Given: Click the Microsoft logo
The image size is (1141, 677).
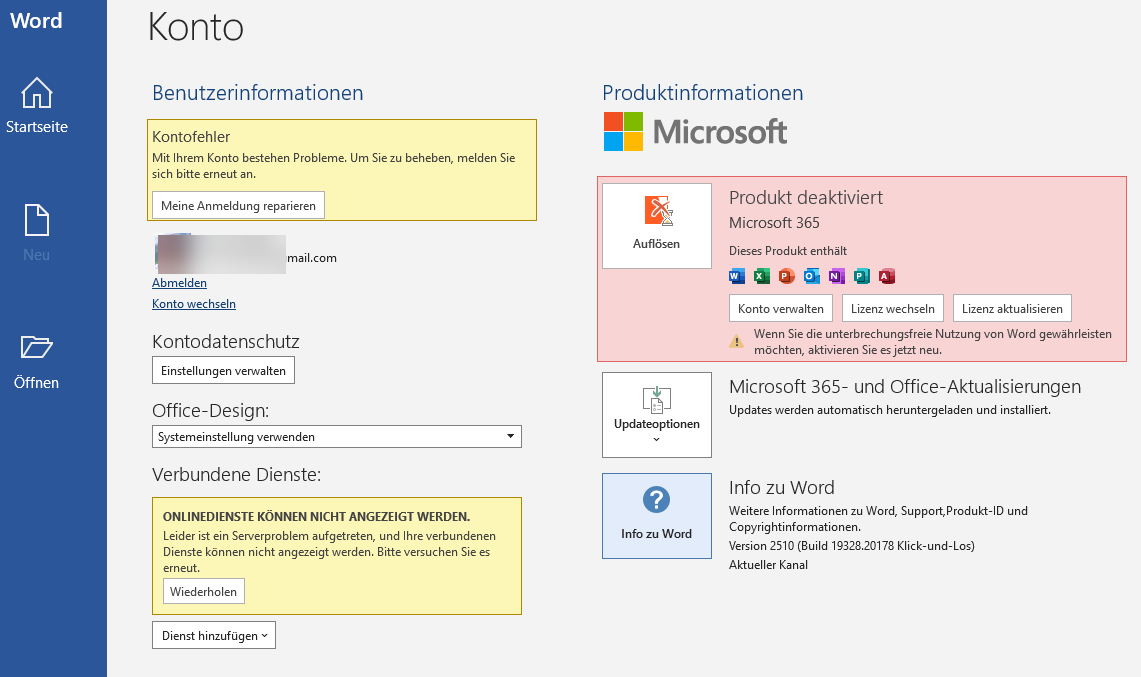Looking at the screenshot, I should (x=695, y=132).
